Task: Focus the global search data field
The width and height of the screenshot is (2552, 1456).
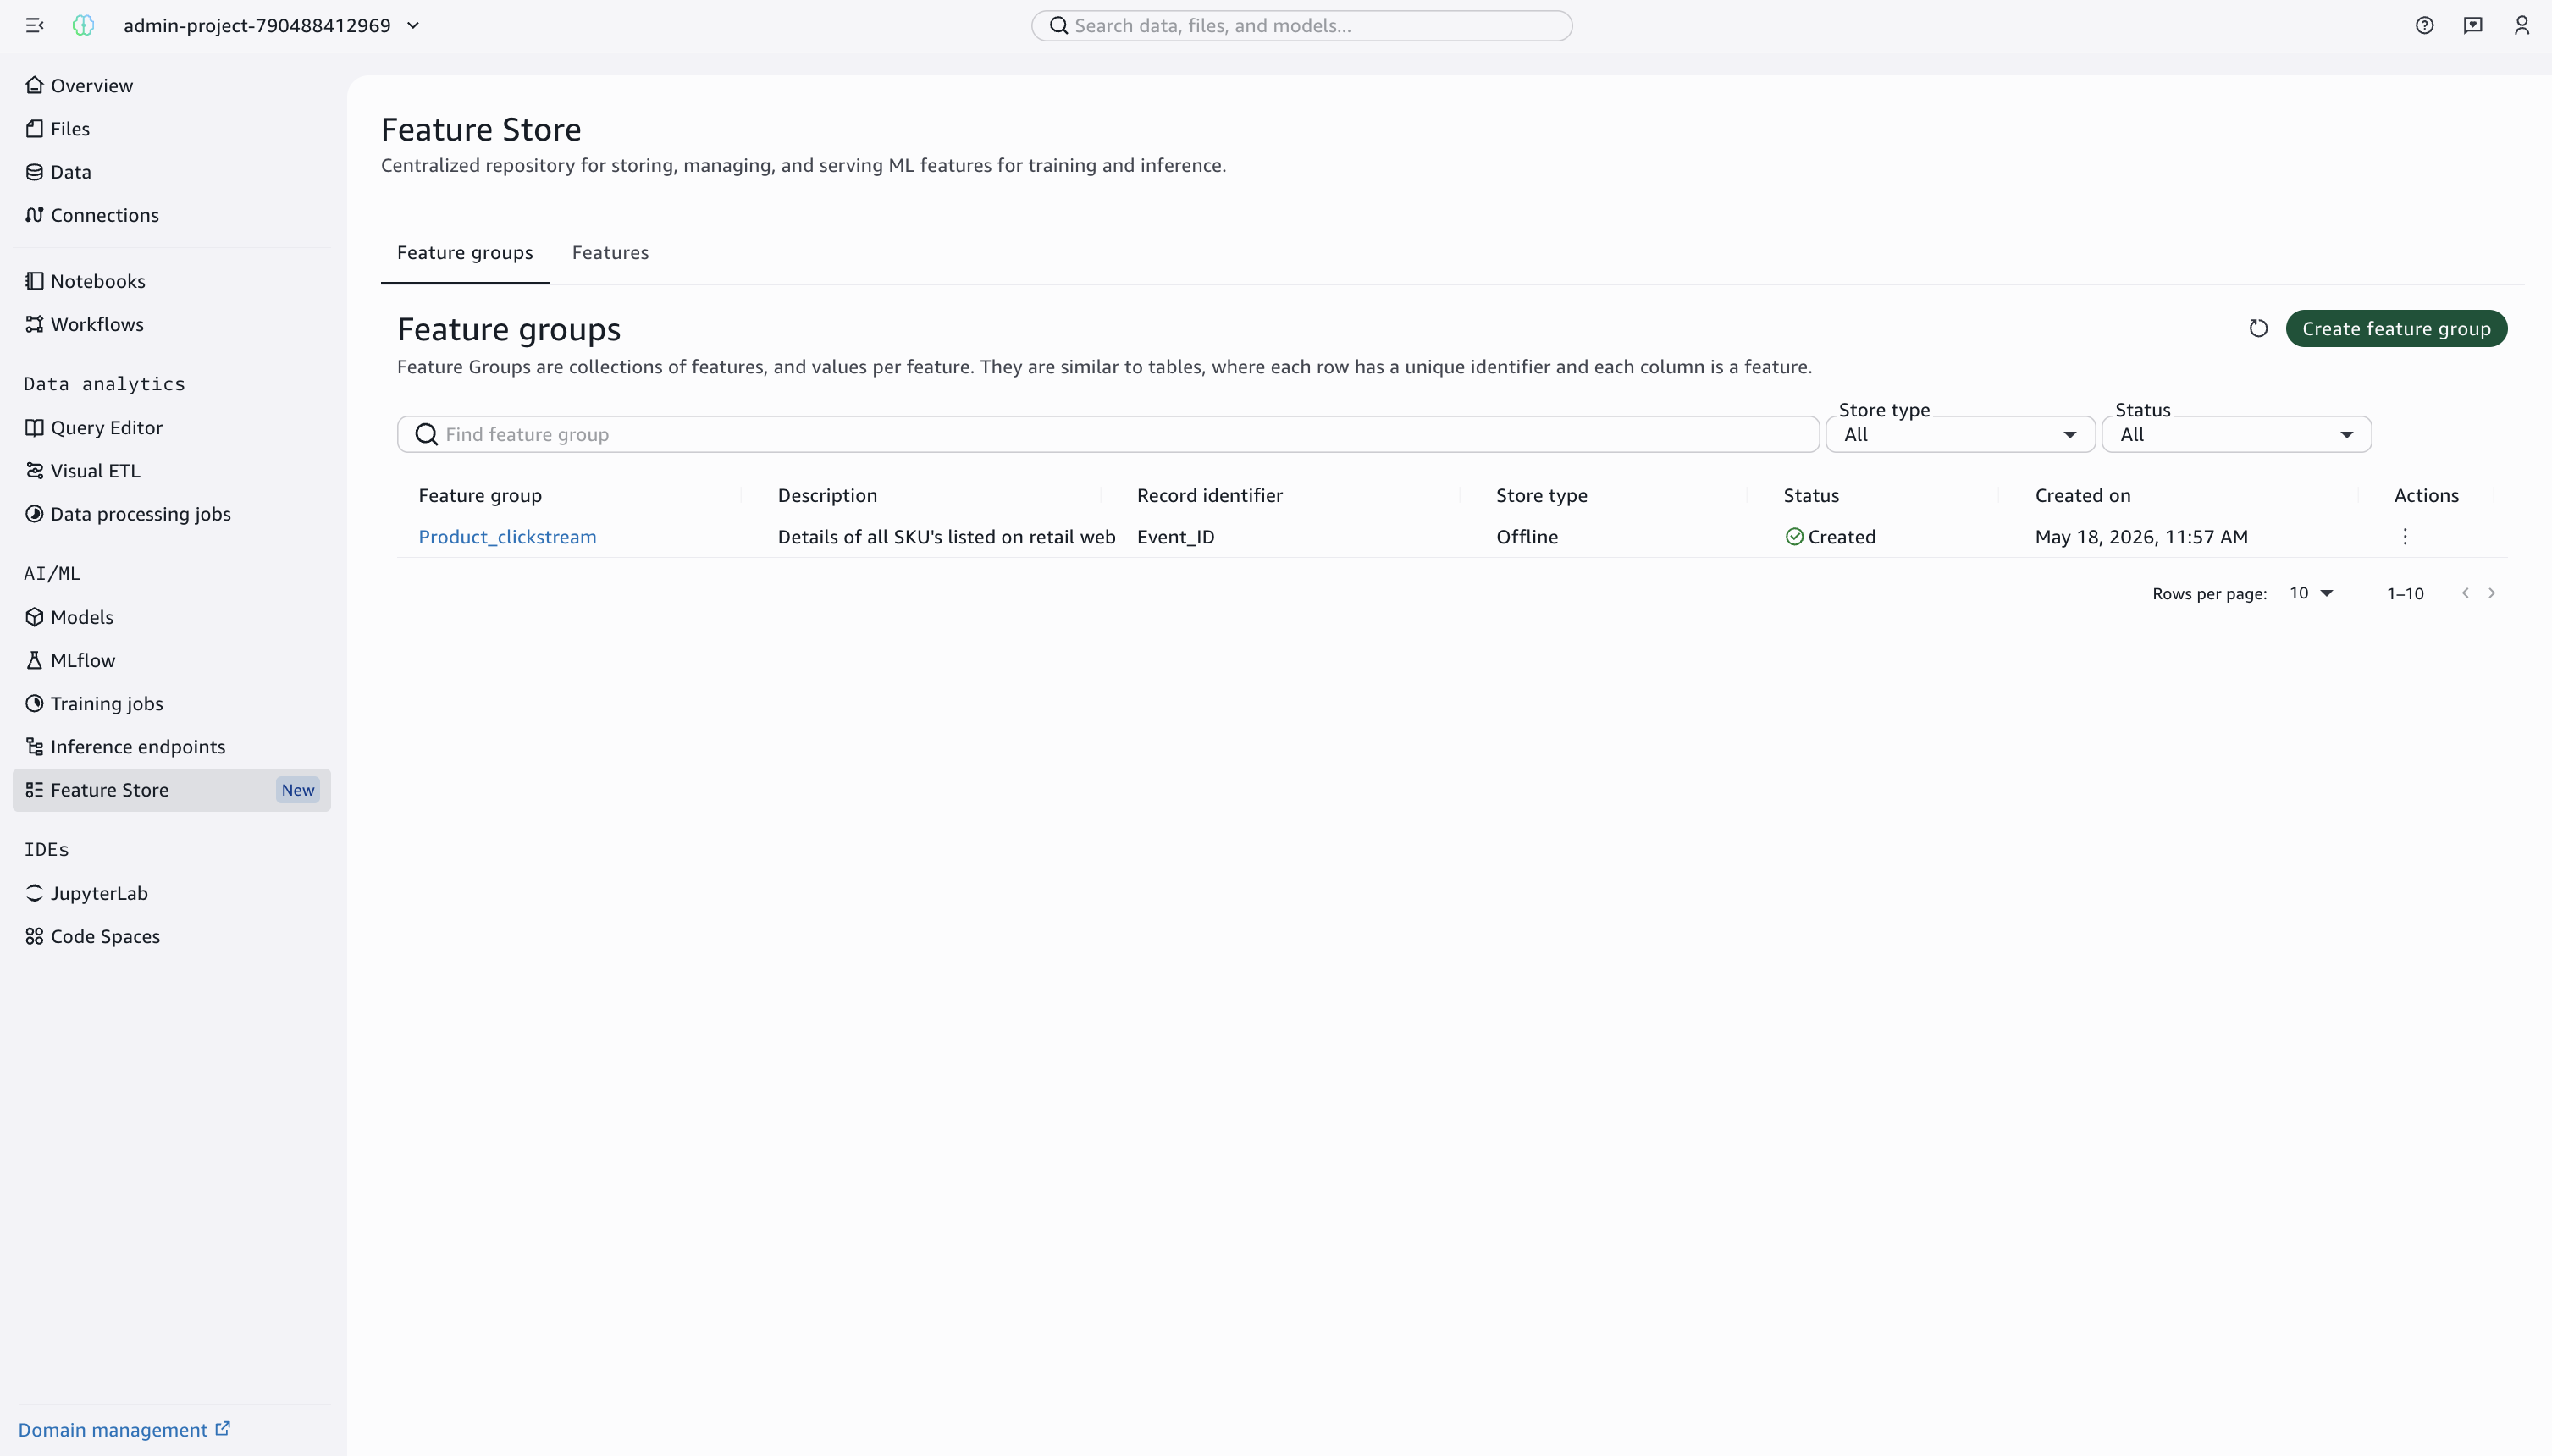Action: point(1301,26)
